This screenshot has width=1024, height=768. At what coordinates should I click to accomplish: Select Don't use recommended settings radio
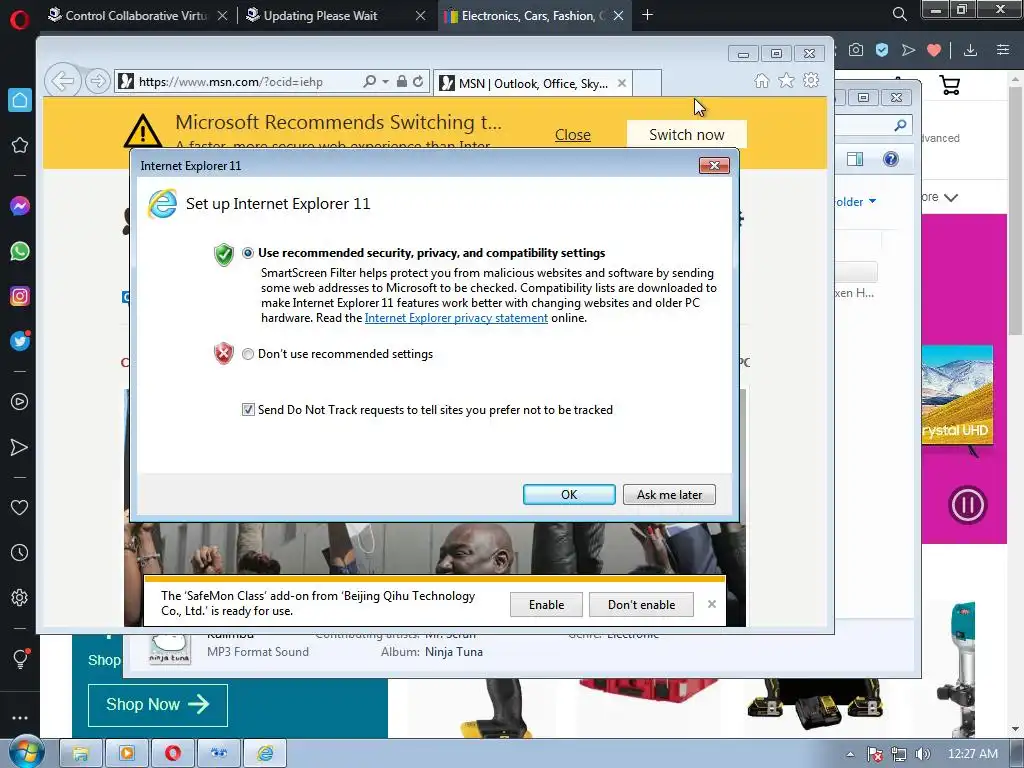coord(248,354)
